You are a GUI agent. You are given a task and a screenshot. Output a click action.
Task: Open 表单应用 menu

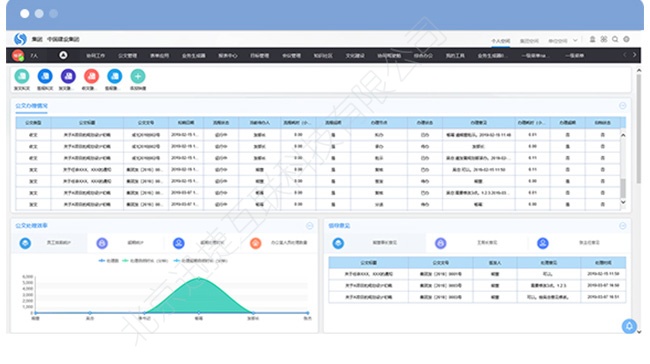coord(159,56)
